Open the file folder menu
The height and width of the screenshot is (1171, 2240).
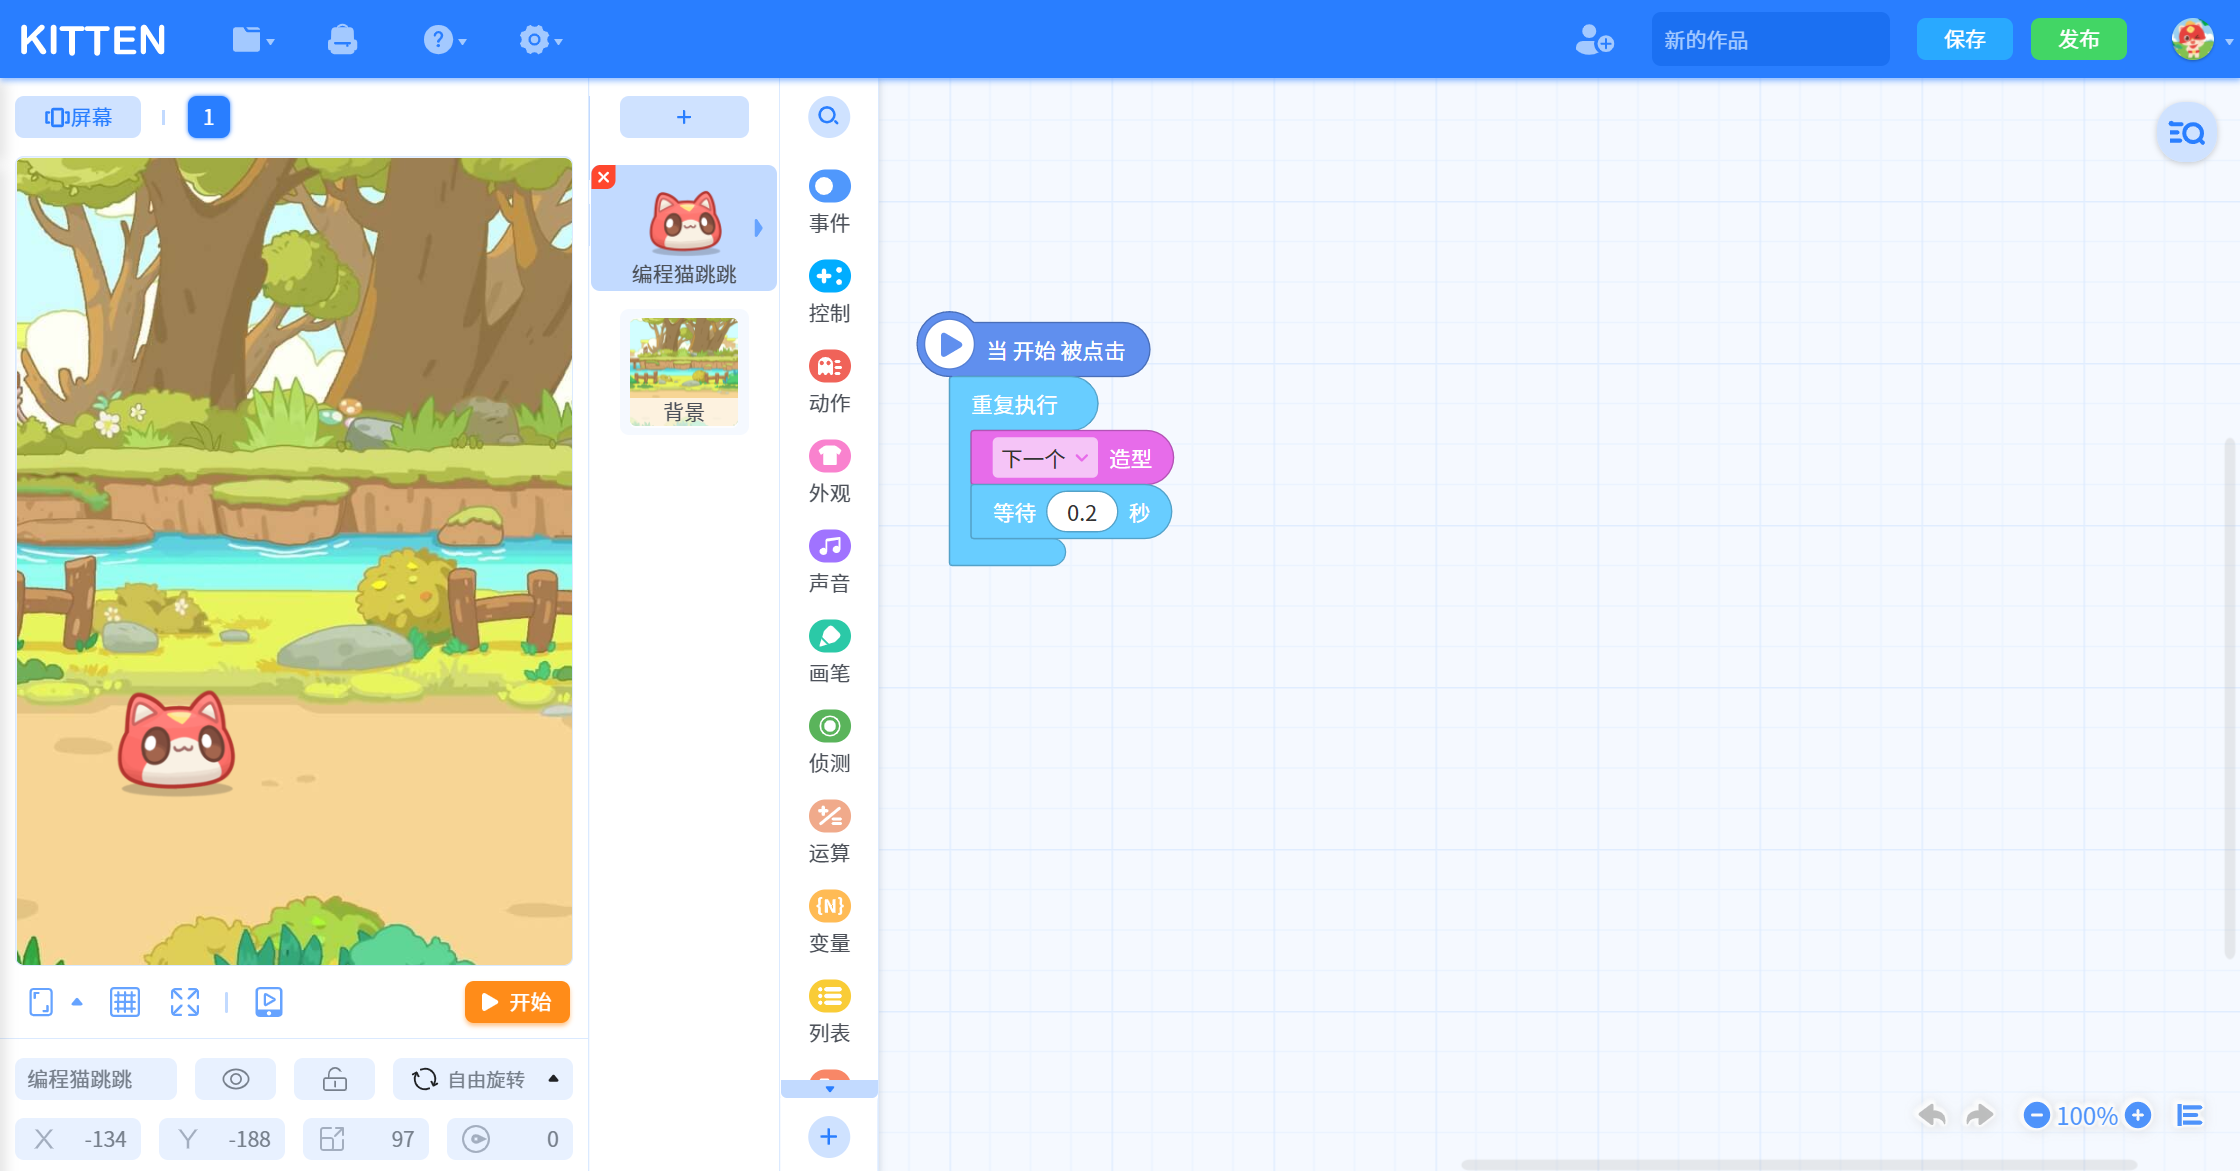point(252,40)
